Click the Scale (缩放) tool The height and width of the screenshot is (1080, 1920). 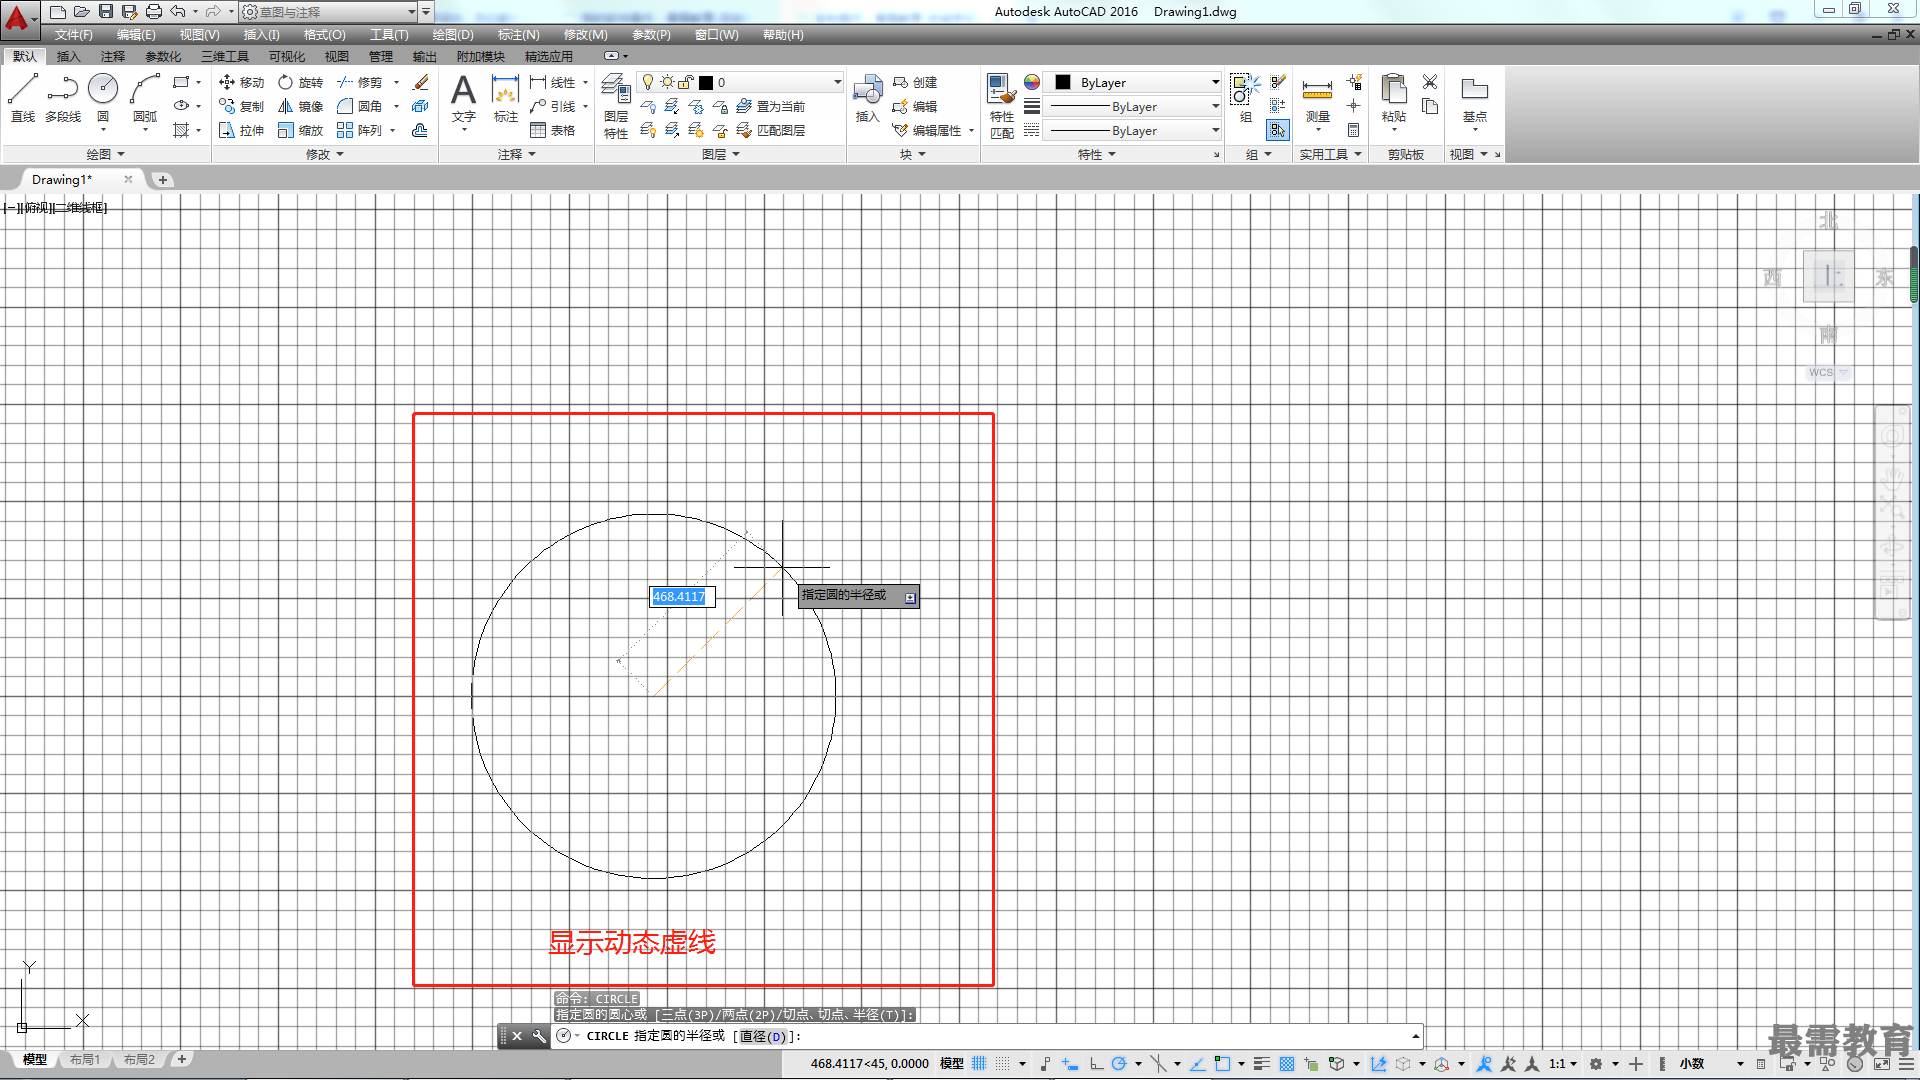300,130
